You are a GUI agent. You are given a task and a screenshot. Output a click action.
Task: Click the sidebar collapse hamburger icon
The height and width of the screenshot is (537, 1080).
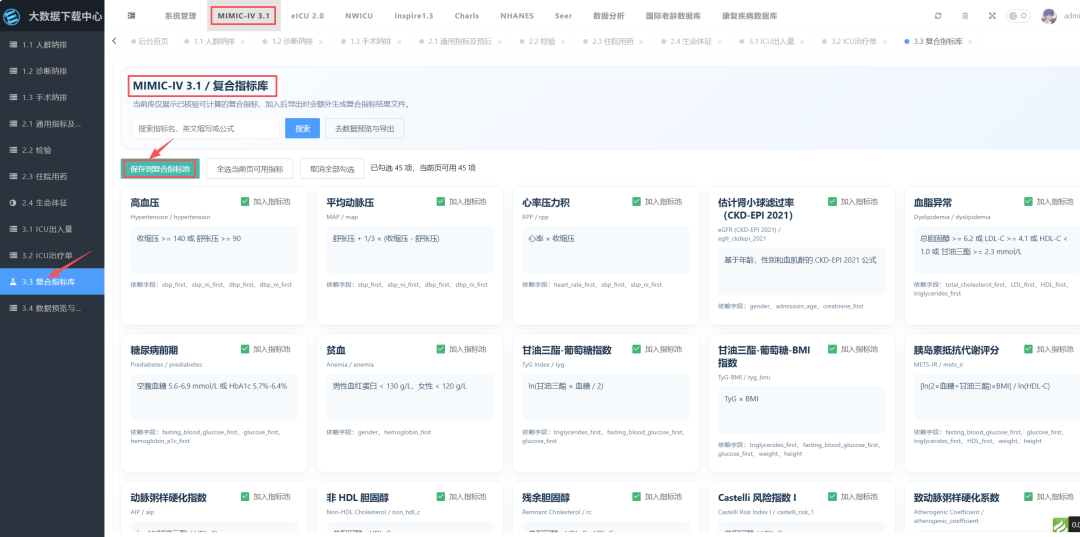[x=131, y=15]
